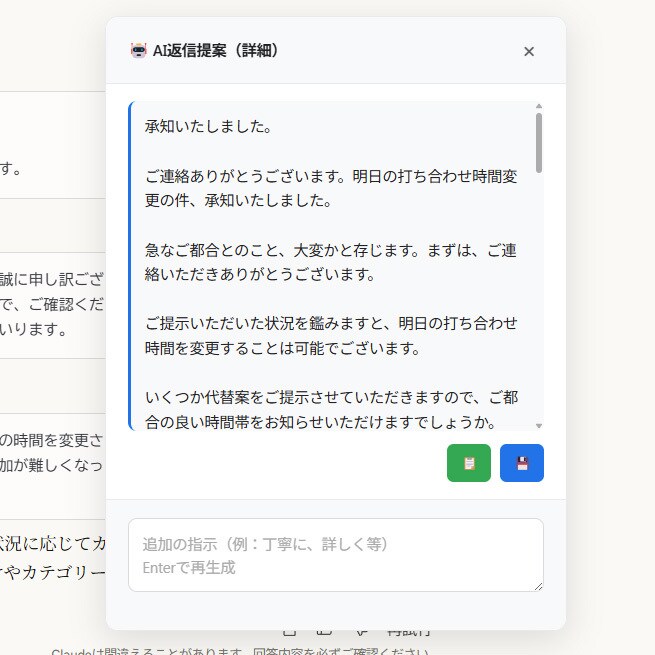Image resolution: width=655 pixels, height=655 pixels.
Task: Click the robot icon beside AI返信提案 title
Action: coord(138,51)
